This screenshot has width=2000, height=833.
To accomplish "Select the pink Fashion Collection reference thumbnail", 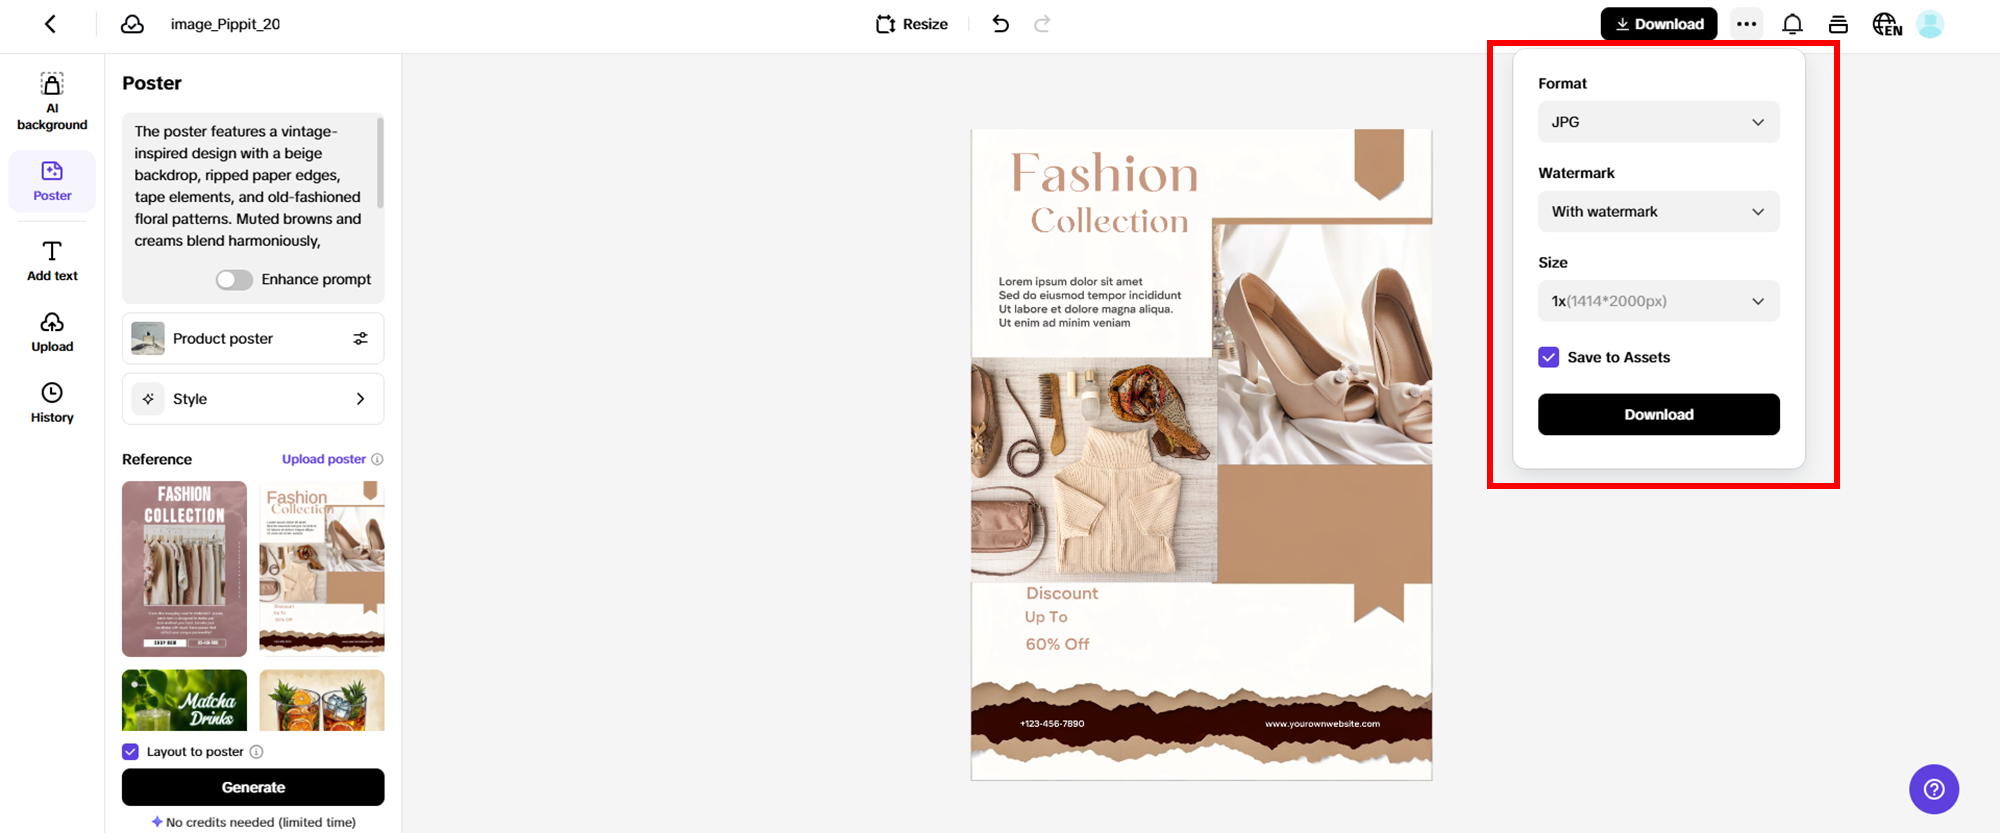I will click(x=184, y=568).
